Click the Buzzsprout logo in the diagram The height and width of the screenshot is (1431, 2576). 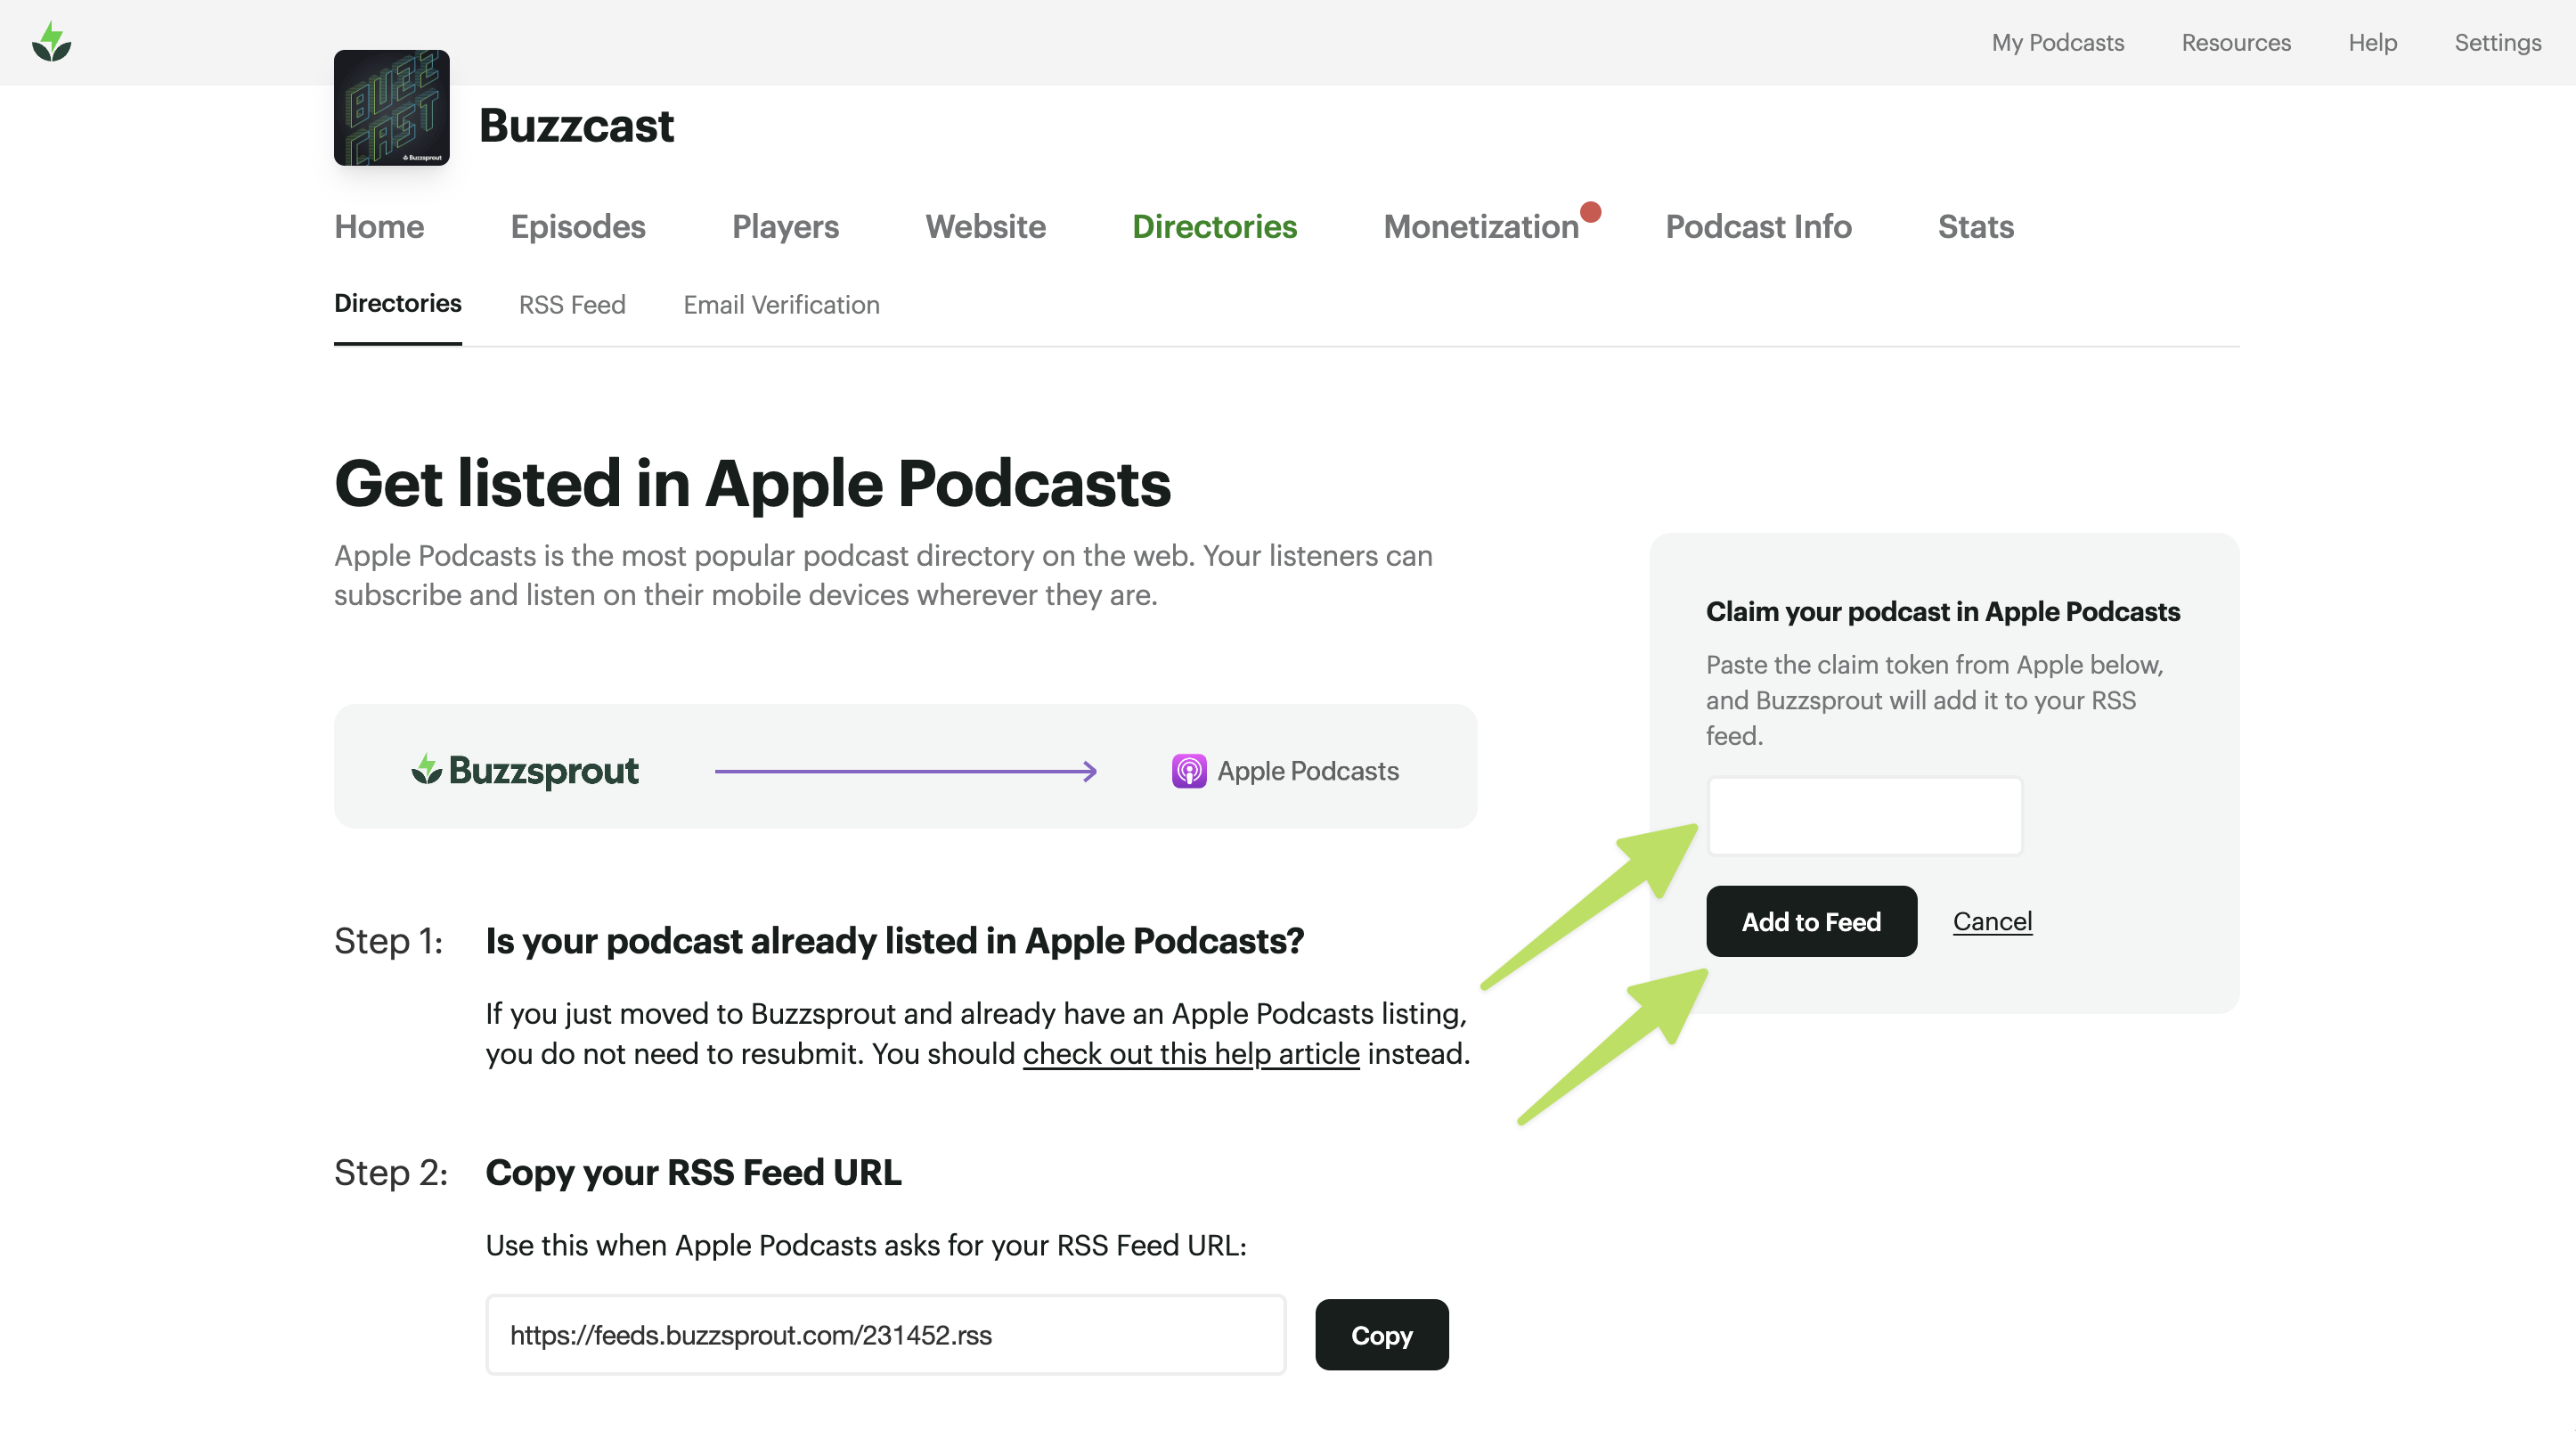(525, 770)
